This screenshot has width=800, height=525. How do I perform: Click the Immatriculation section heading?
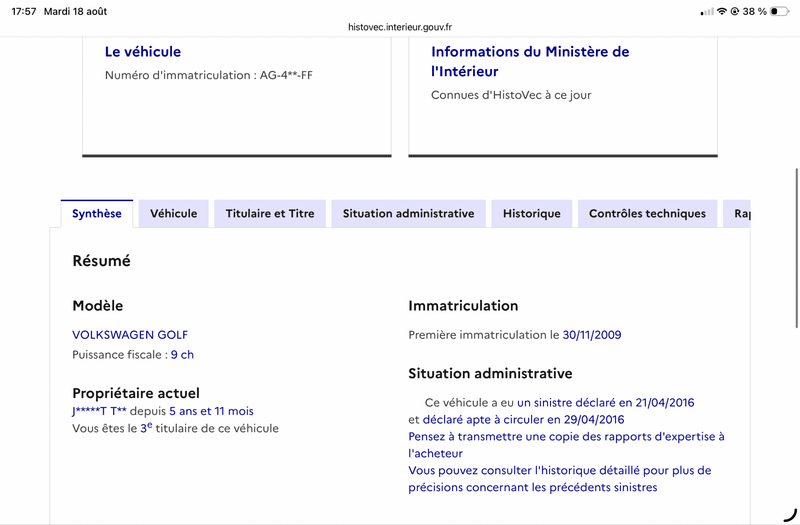pyautogui.click(x=463, y=306)
